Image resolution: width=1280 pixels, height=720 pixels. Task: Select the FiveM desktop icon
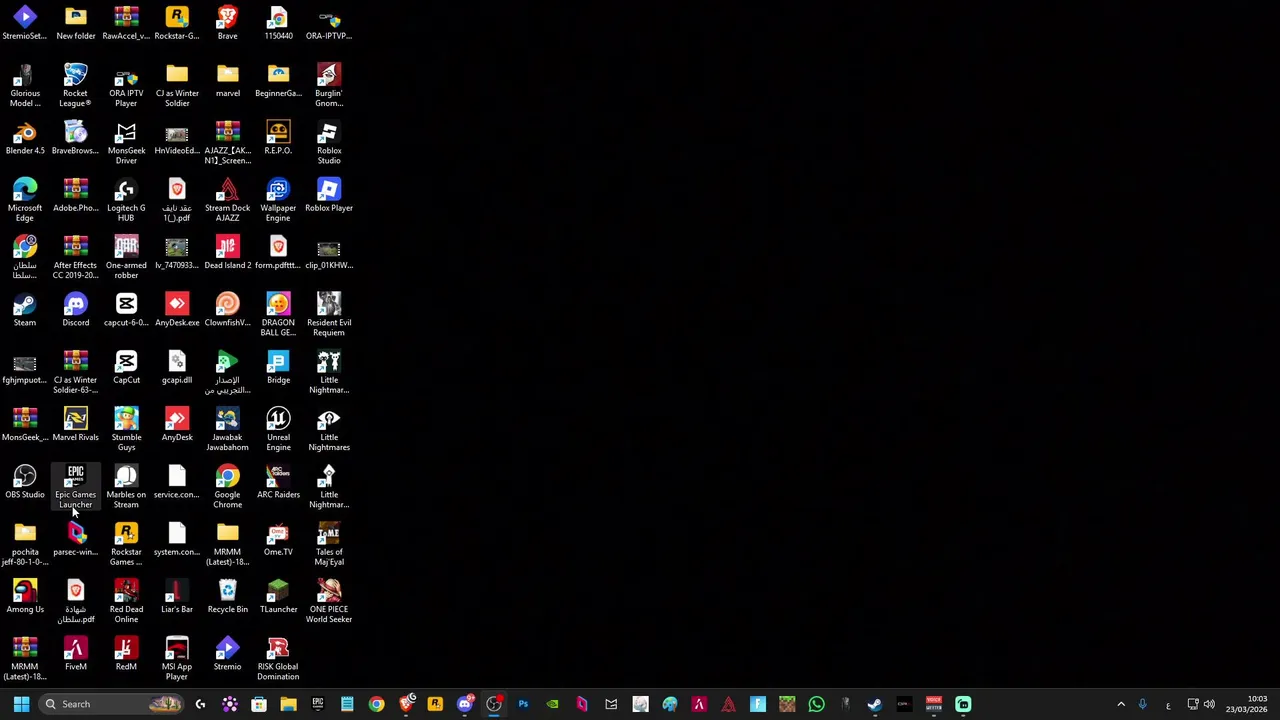[x=75, y=654]
